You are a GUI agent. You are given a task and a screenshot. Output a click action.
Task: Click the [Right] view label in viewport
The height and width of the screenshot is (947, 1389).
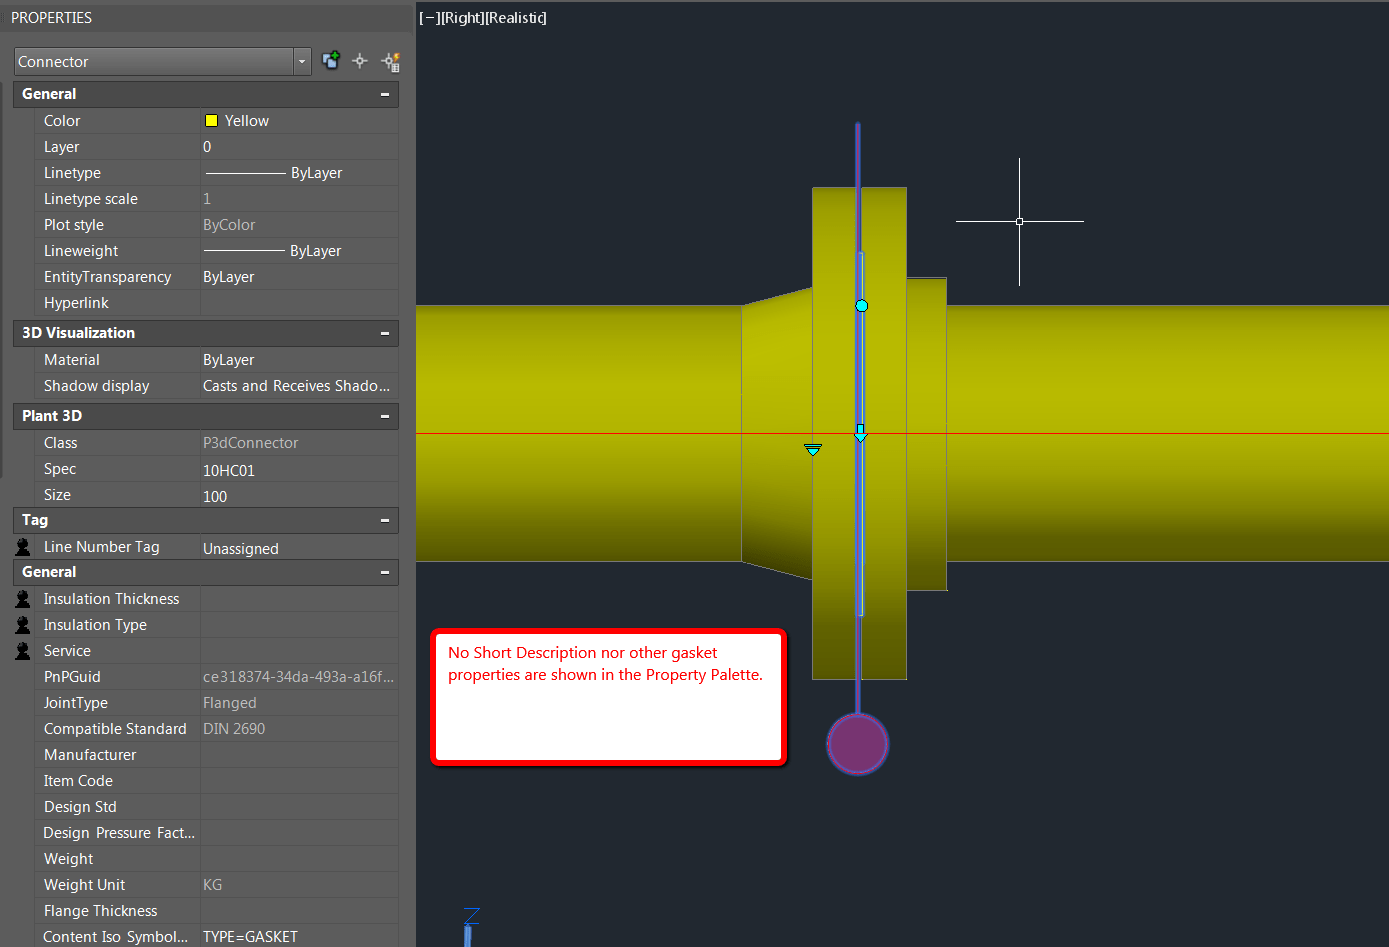[x=463, y=18]
